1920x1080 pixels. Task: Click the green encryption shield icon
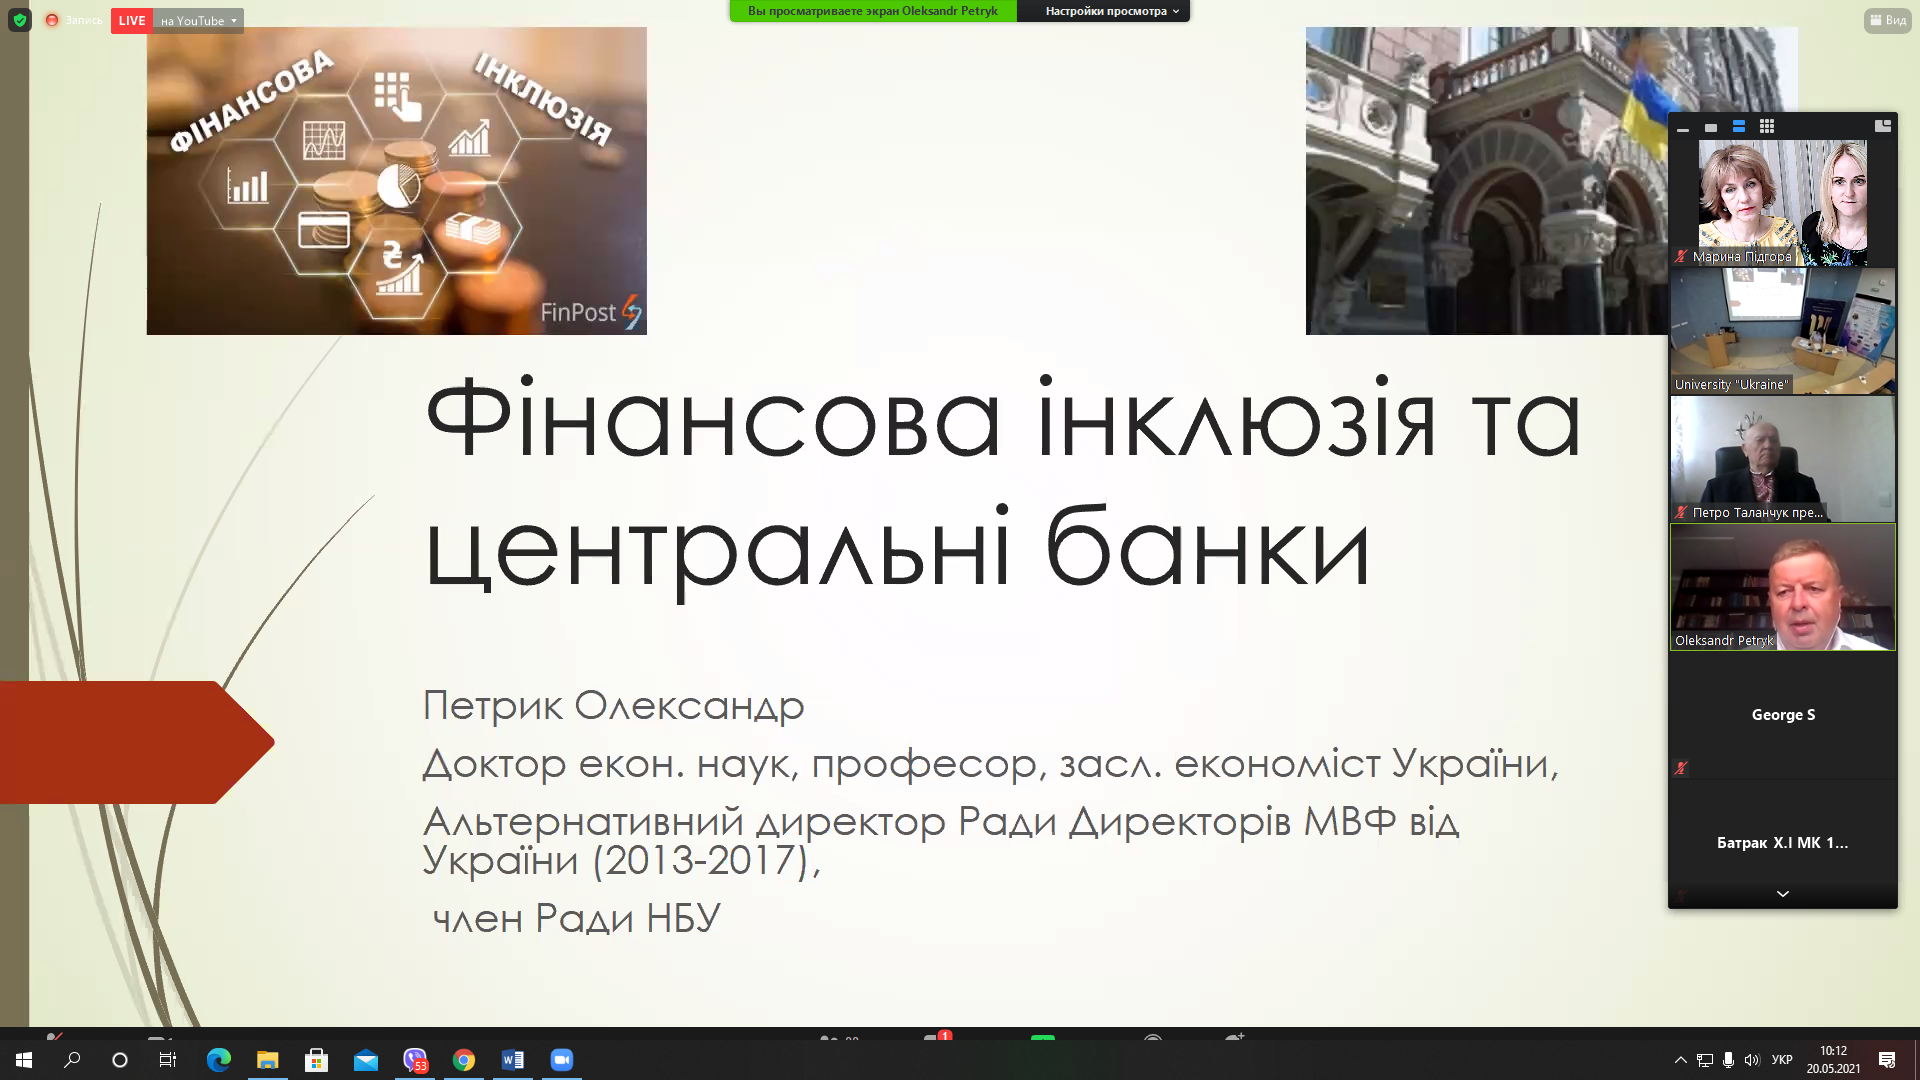point(20,20)
